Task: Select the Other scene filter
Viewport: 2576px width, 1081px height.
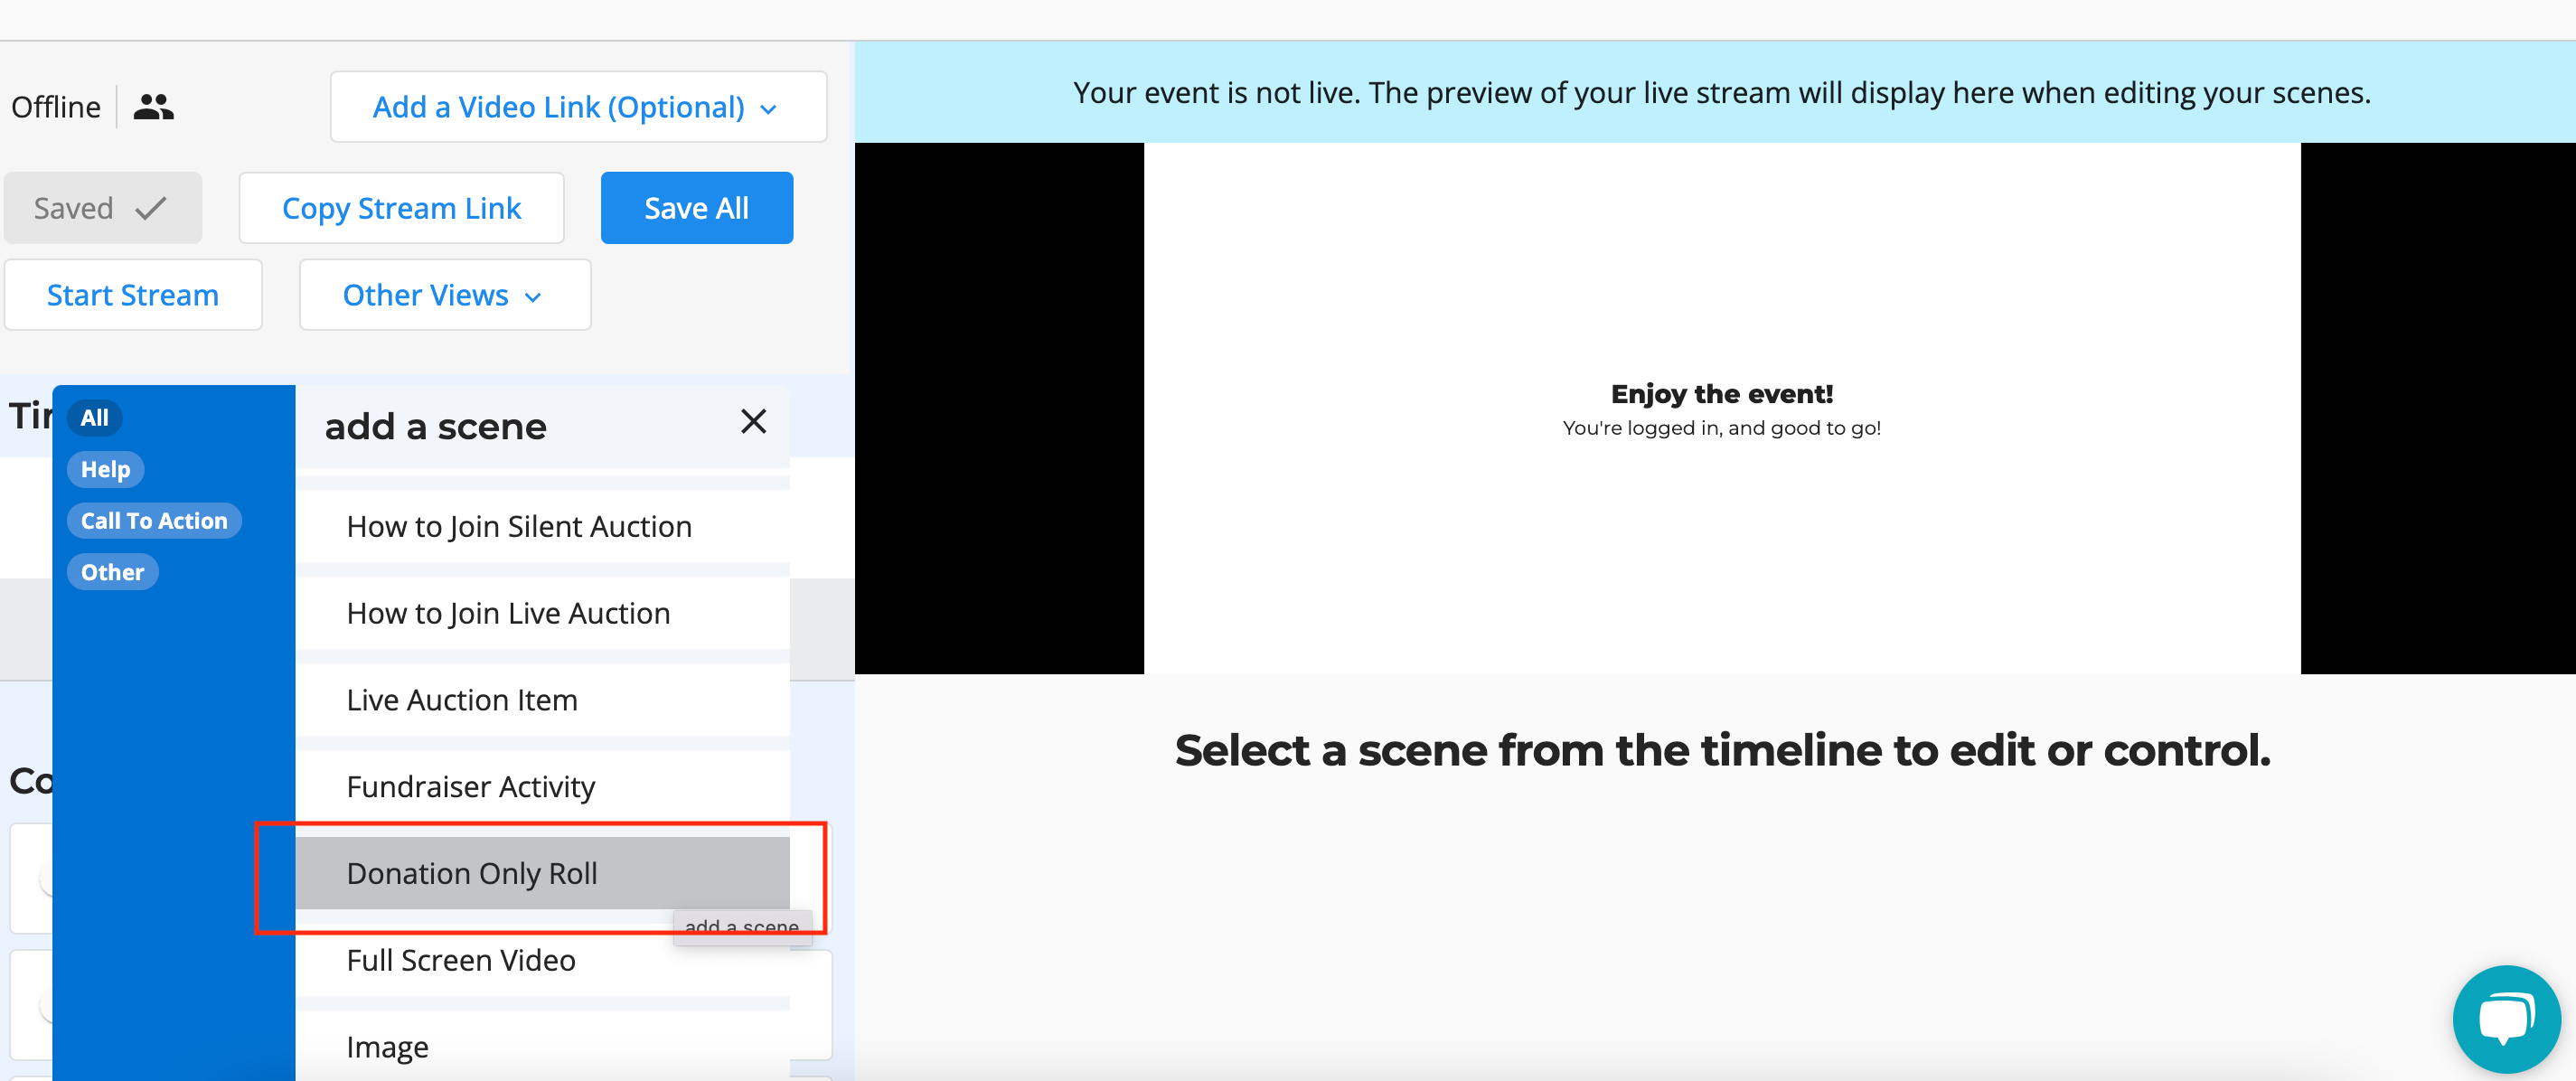Action: point(112,572)
